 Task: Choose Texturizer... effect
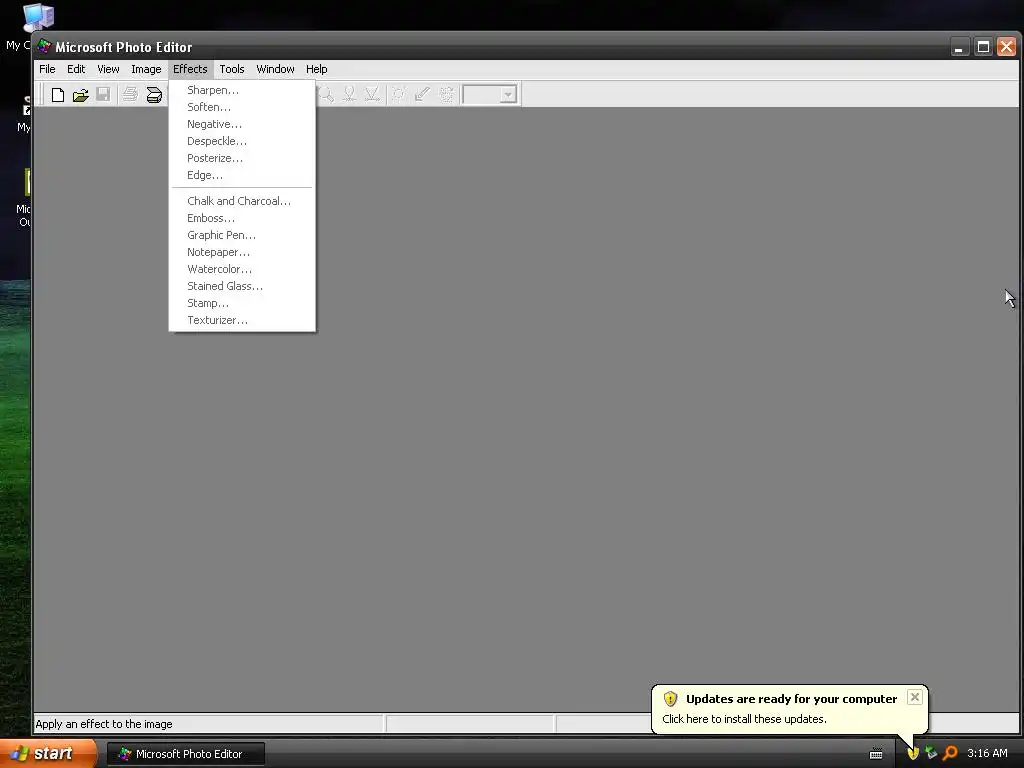(242, 320)
